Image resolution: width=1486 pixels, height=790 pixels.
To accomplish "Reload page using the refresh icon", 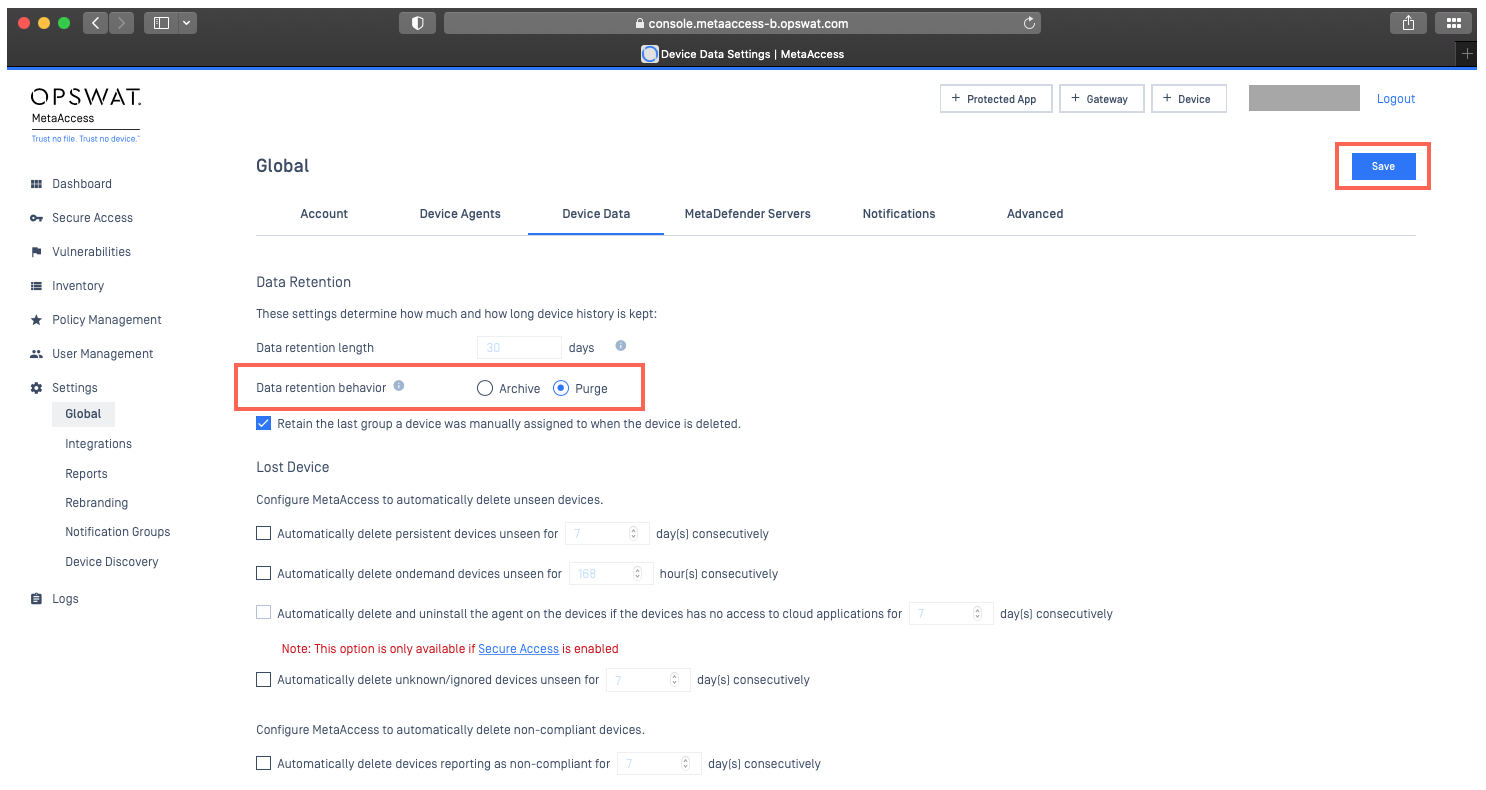I will (x=1029, y=23).
